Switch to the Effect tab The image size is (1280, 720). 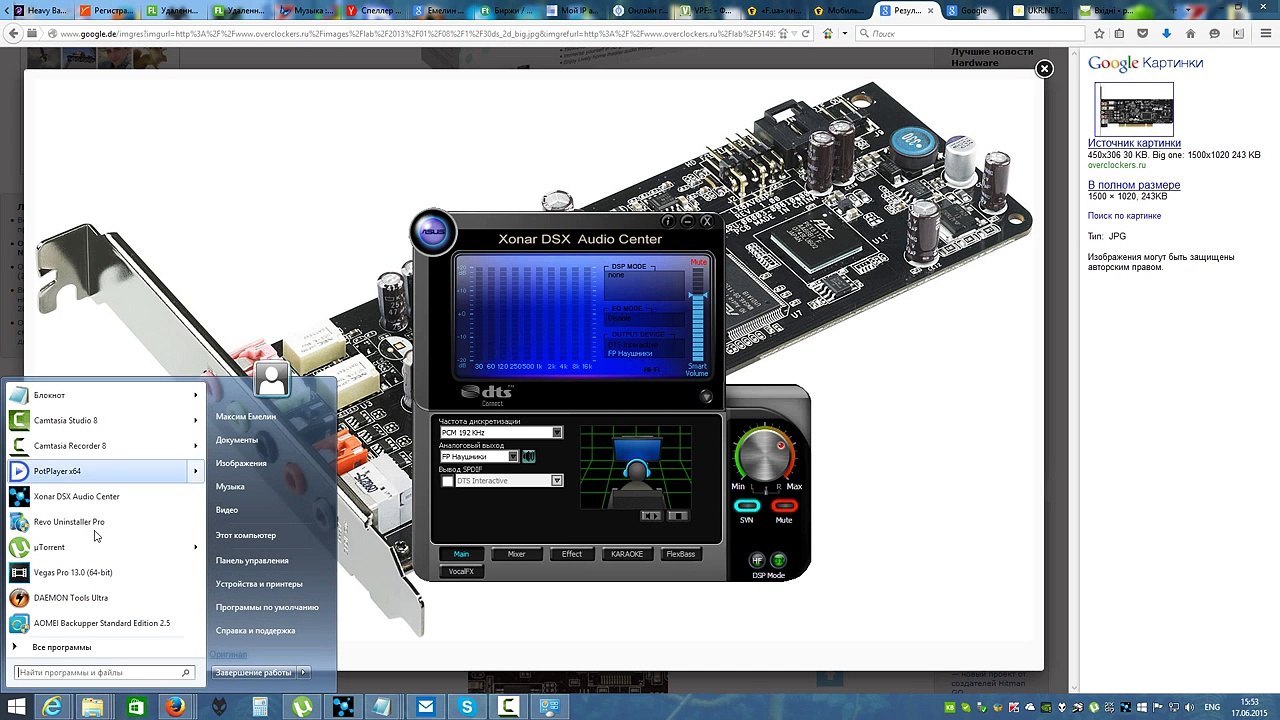click(572, 554)
